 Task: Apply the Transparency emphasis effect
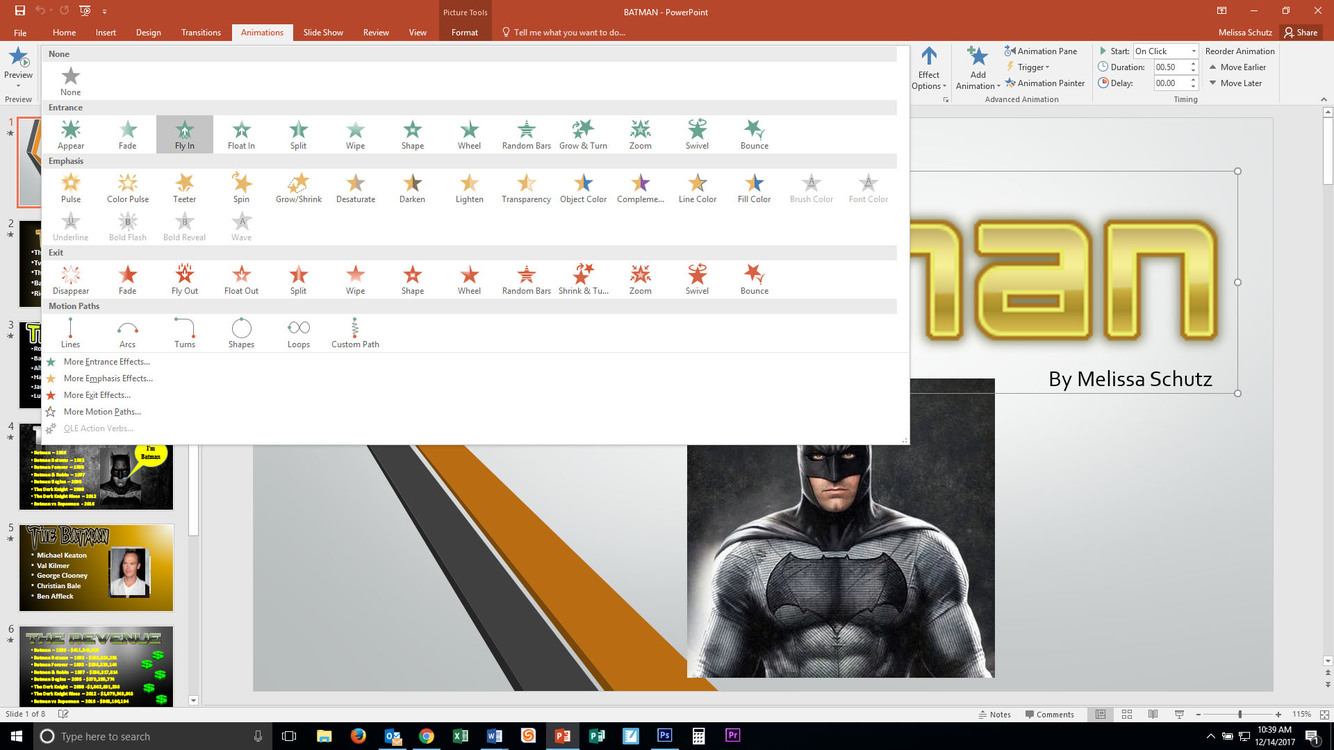pos(526,187)
